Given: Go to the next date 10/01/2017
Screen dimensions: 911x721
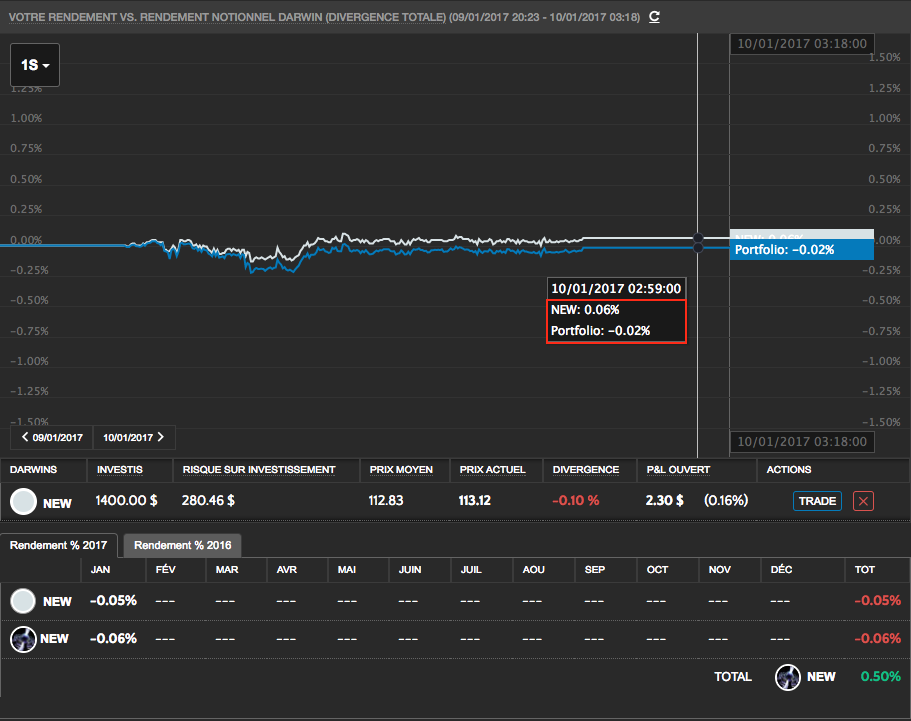Looking at the screenshot, I should (x=134, y=437).
